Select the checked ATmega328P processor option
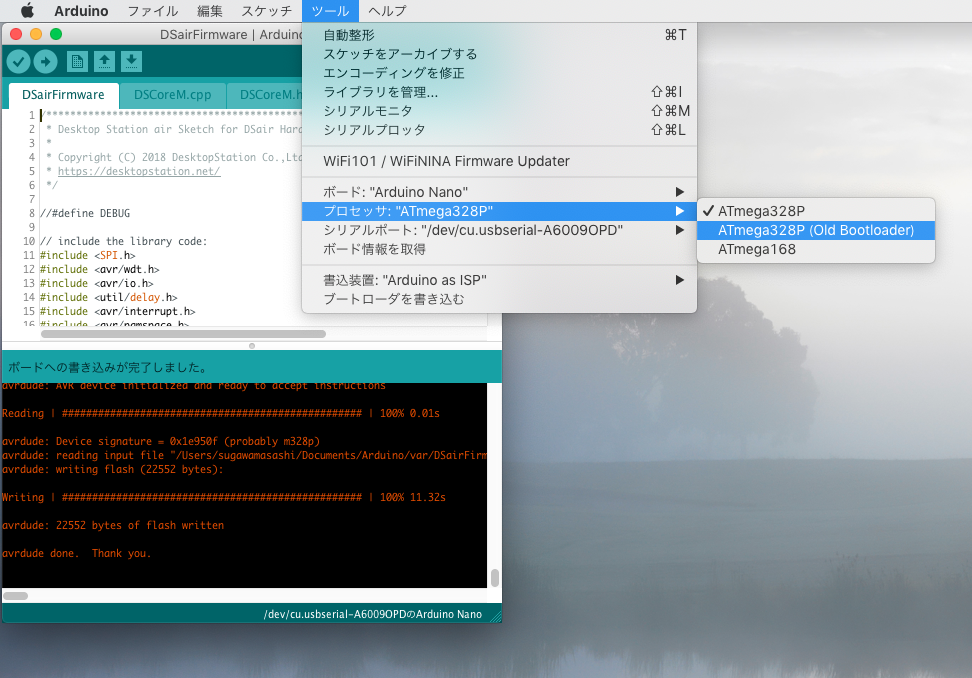972x678 pixels. click(x=816, y=211)
